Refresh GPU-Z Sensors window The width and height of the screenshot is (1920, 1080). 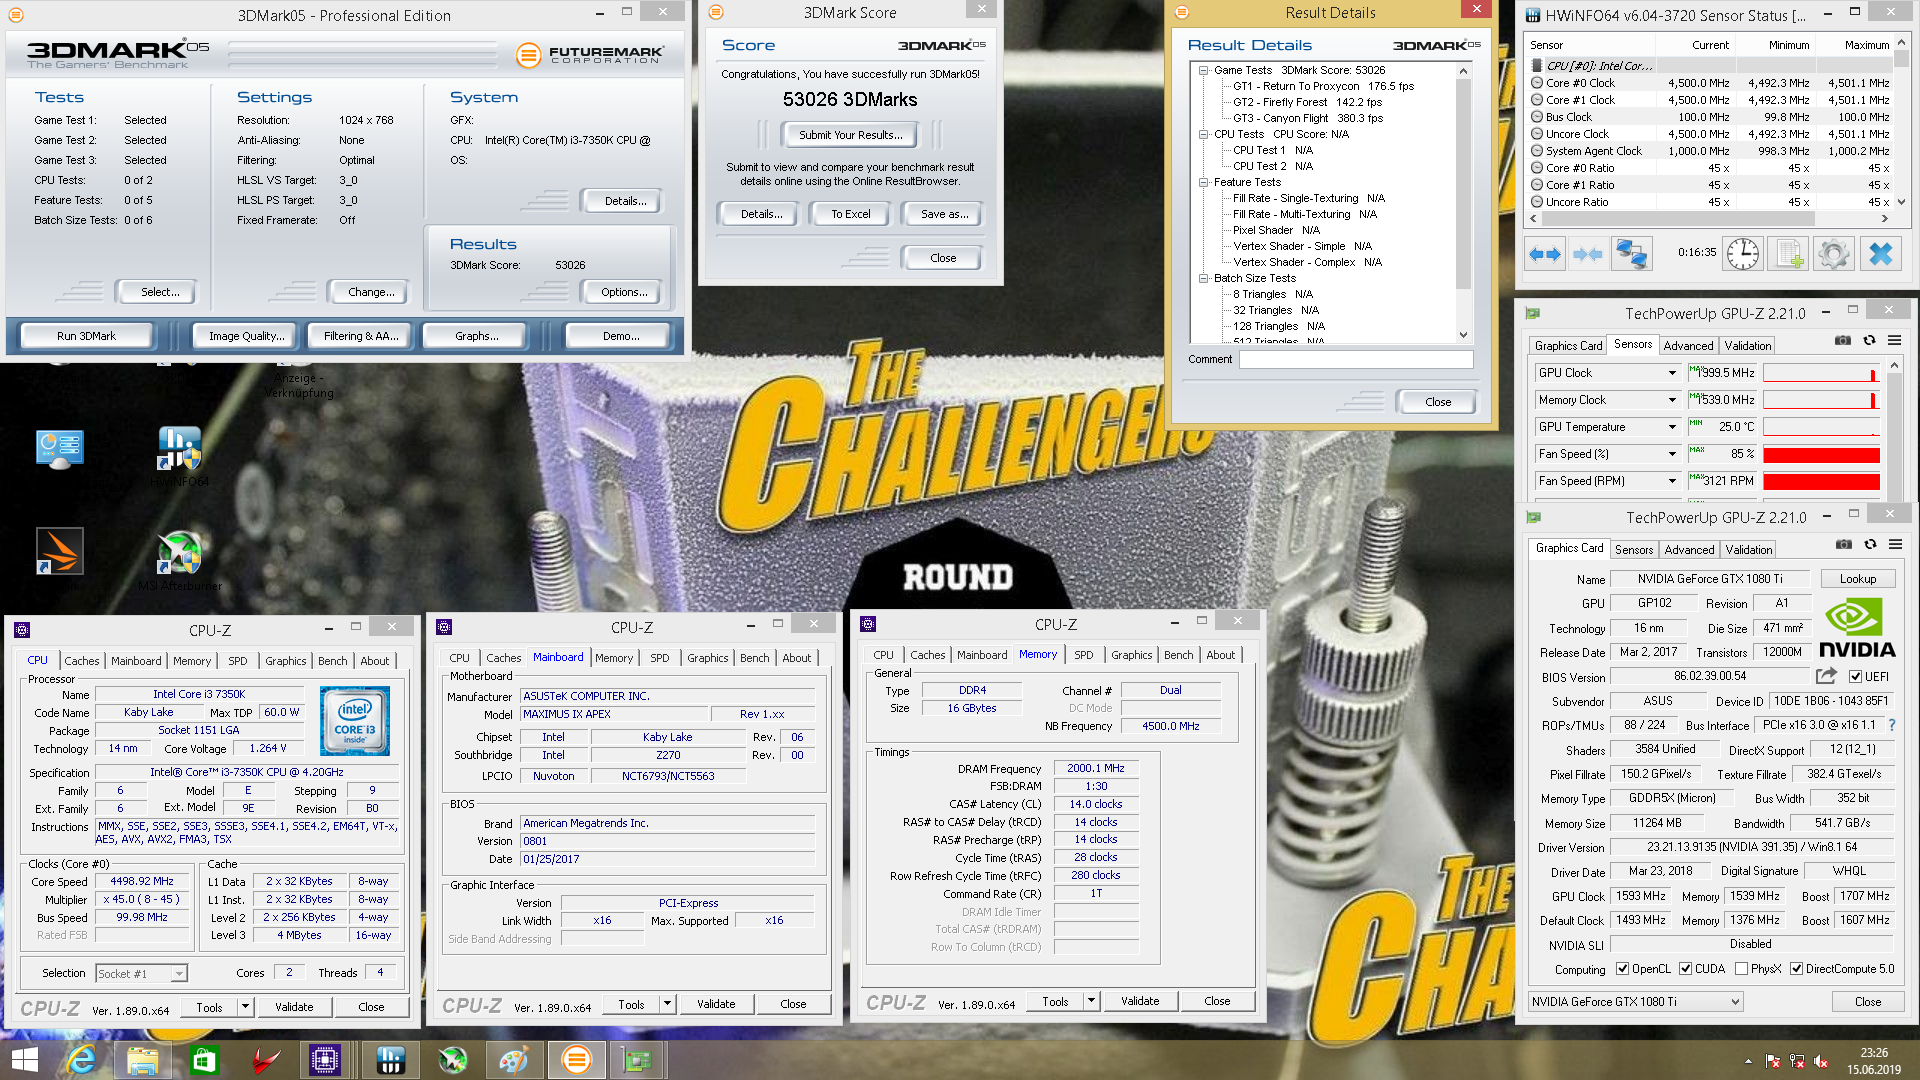point(1869,341)
